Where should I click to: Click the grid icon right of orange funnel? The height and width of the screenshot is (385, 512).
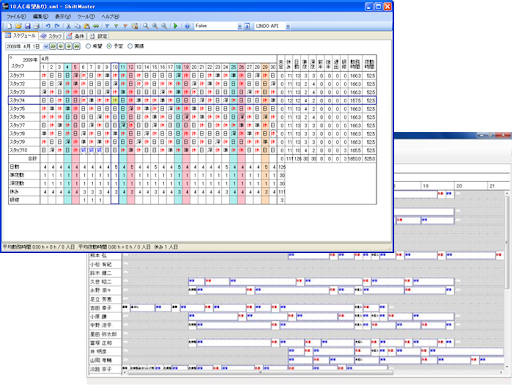tap(135, 26)
